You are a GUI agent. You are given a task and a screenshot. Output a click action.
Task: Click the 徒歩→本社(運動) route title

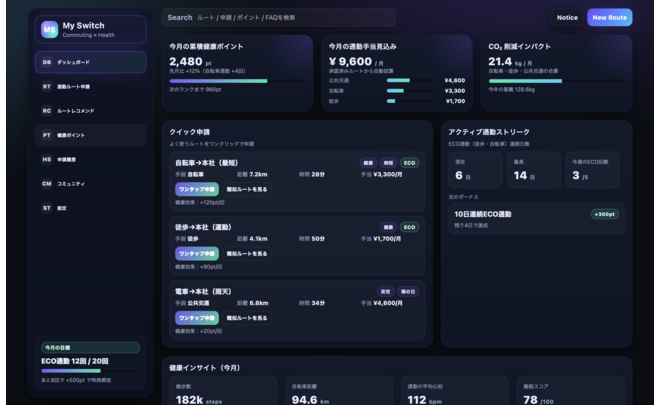click(x=203, y=227)
